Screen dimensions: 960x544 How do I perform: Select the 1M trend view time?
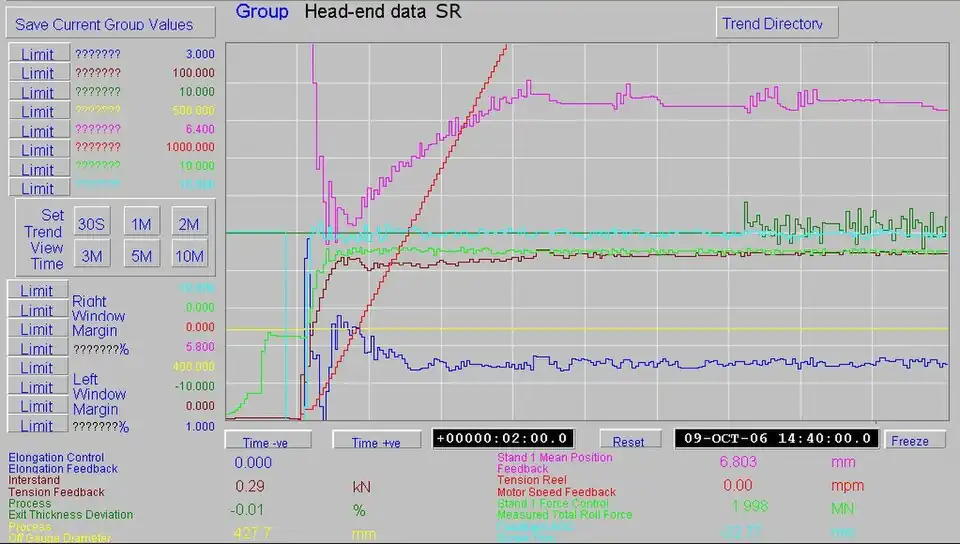point(141,224)
